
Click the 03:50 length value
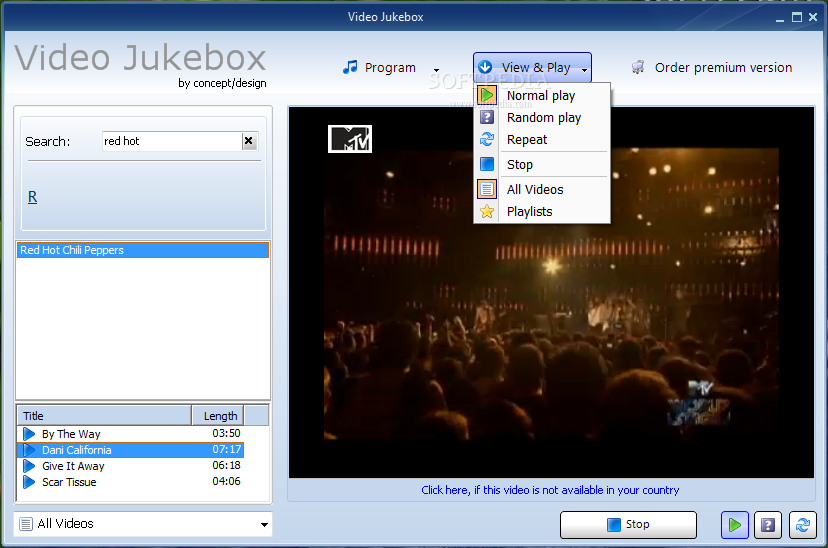pyautogui.click(x=227, y=433)
